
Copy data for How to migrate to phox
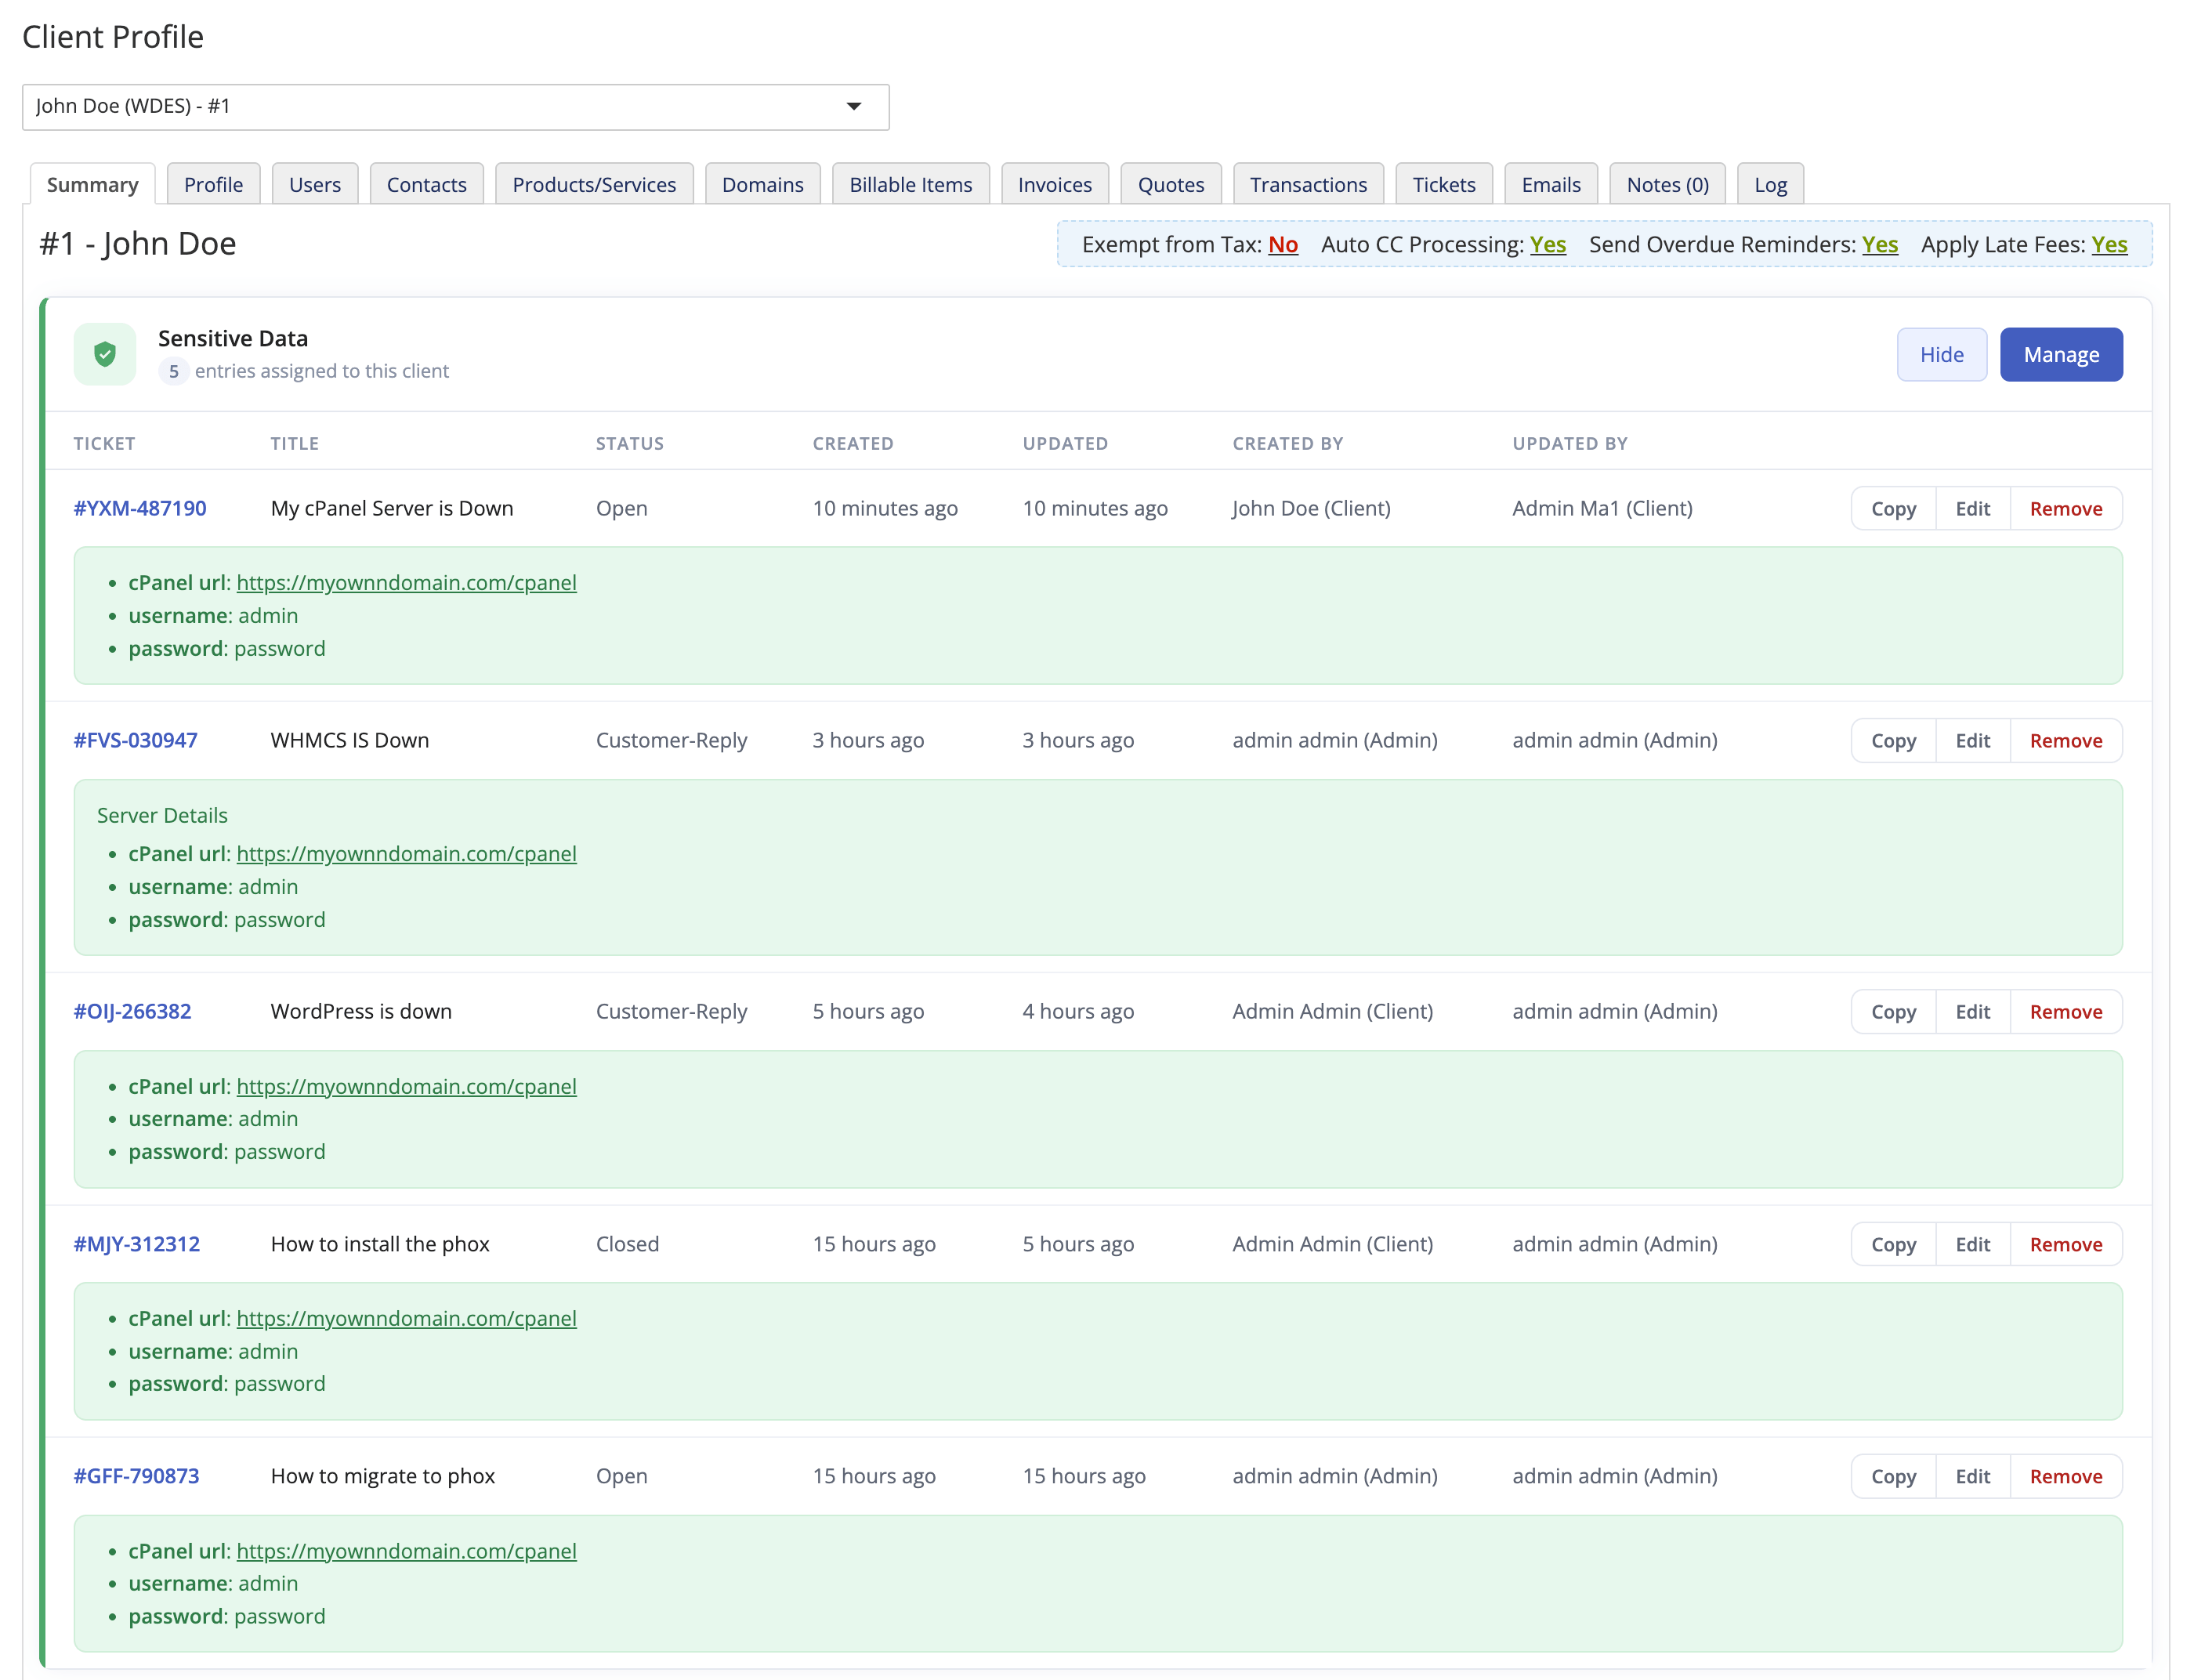(x=1893, y=1477)
